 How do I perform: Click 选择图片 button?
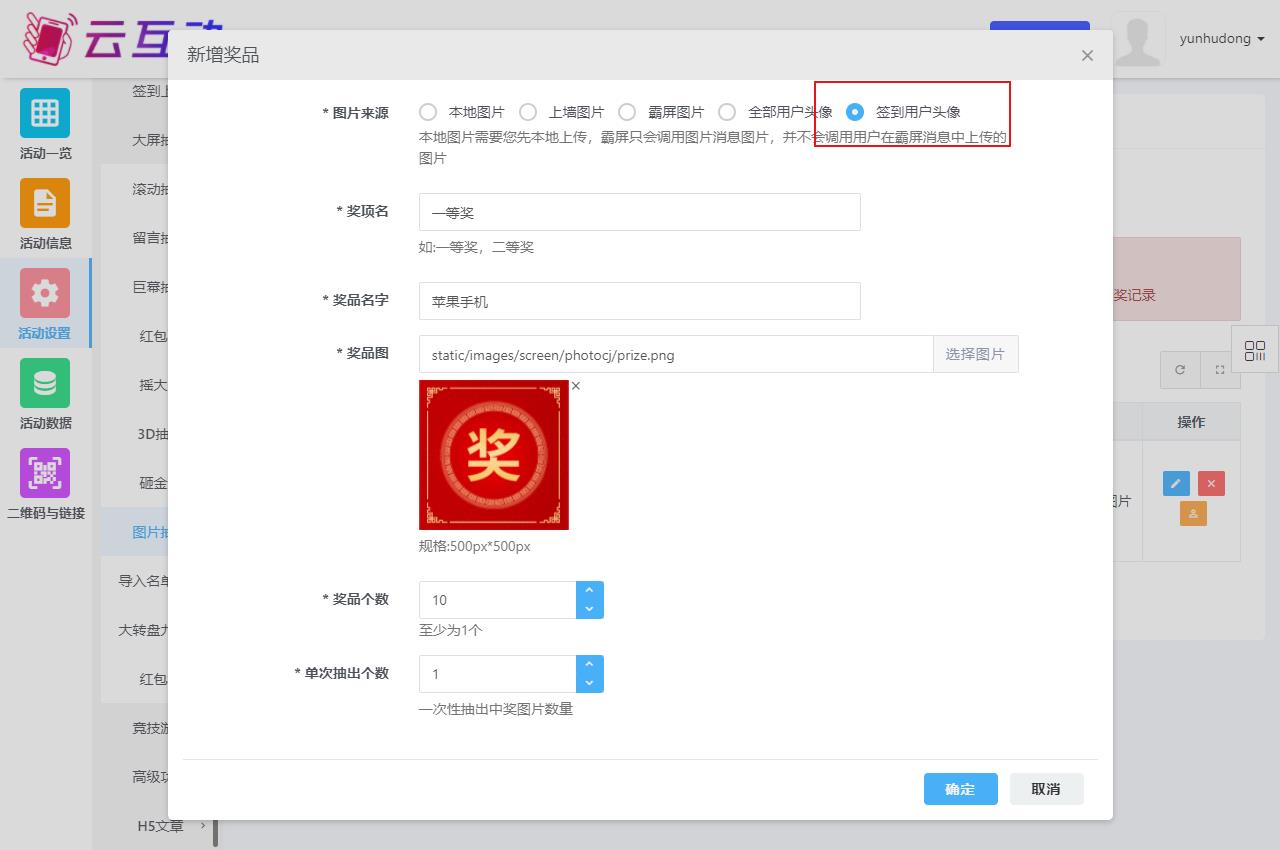click(975, 354)
